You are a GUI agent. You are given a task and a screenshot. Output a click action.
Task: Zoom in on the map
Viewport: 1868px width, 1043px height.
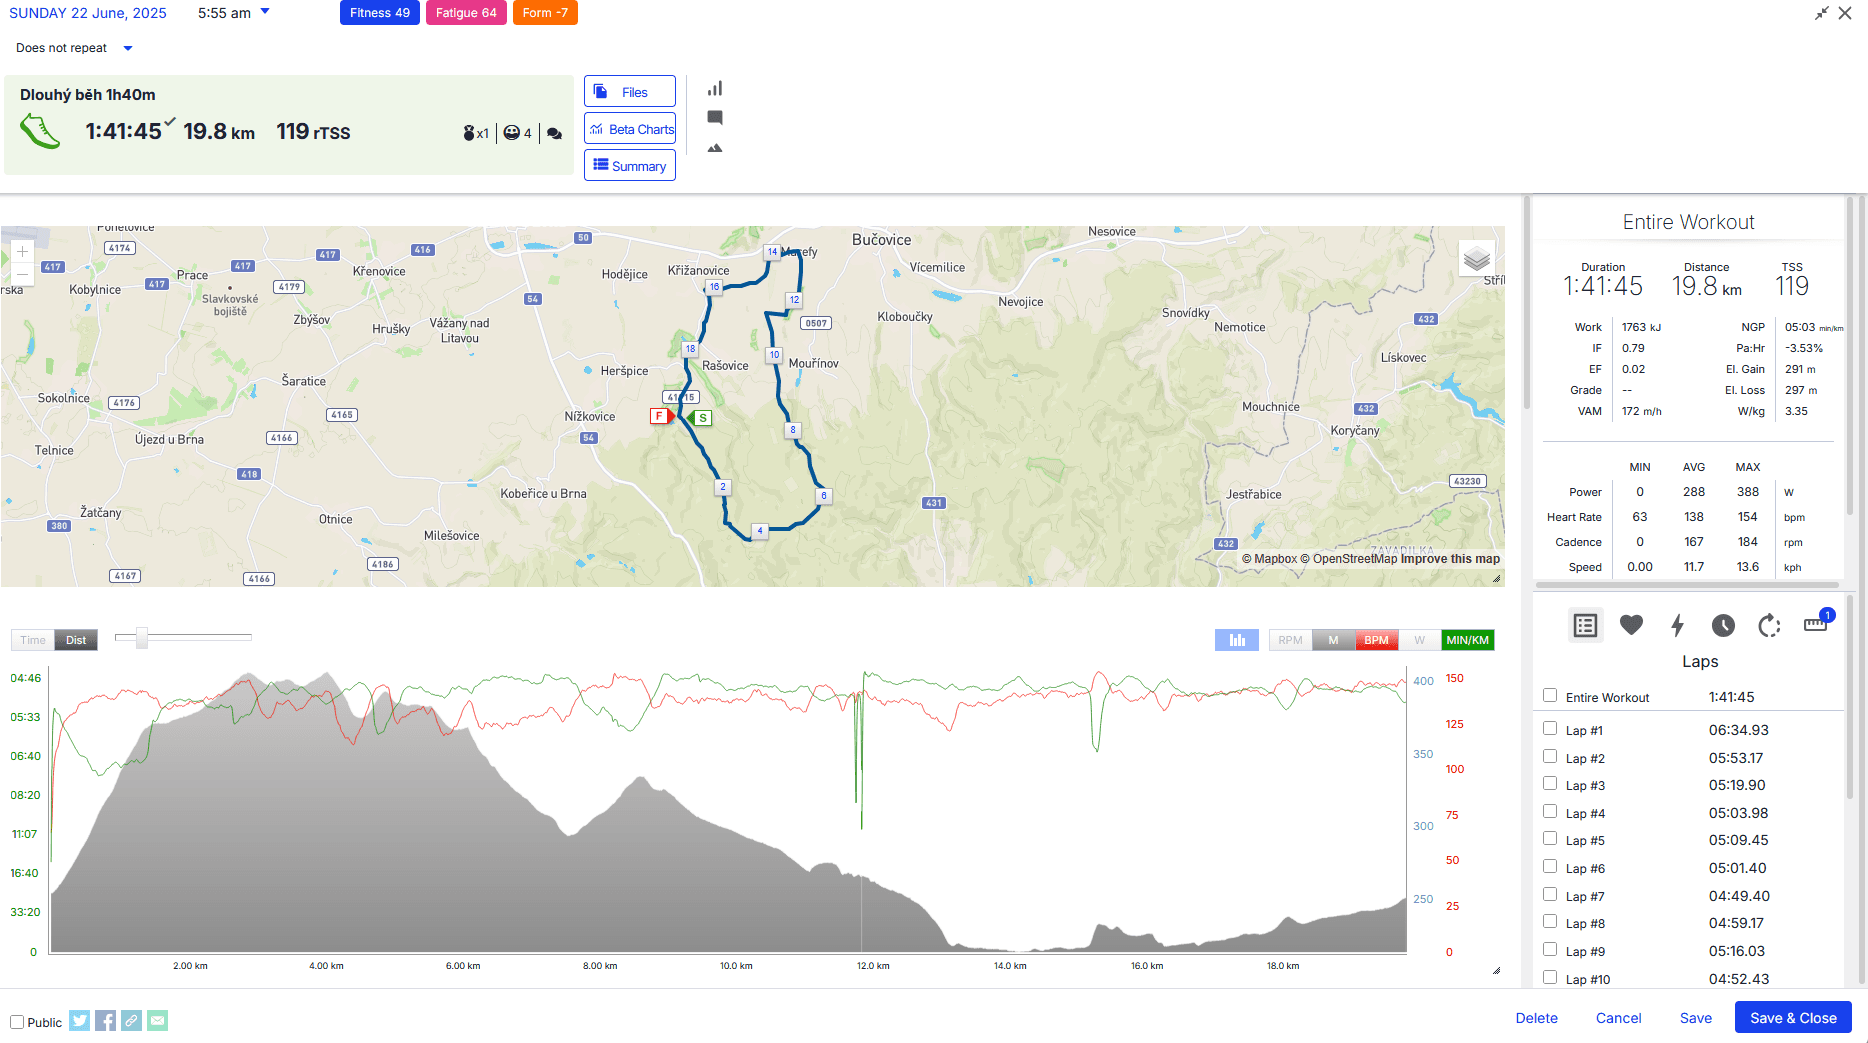tap(22, 251)
